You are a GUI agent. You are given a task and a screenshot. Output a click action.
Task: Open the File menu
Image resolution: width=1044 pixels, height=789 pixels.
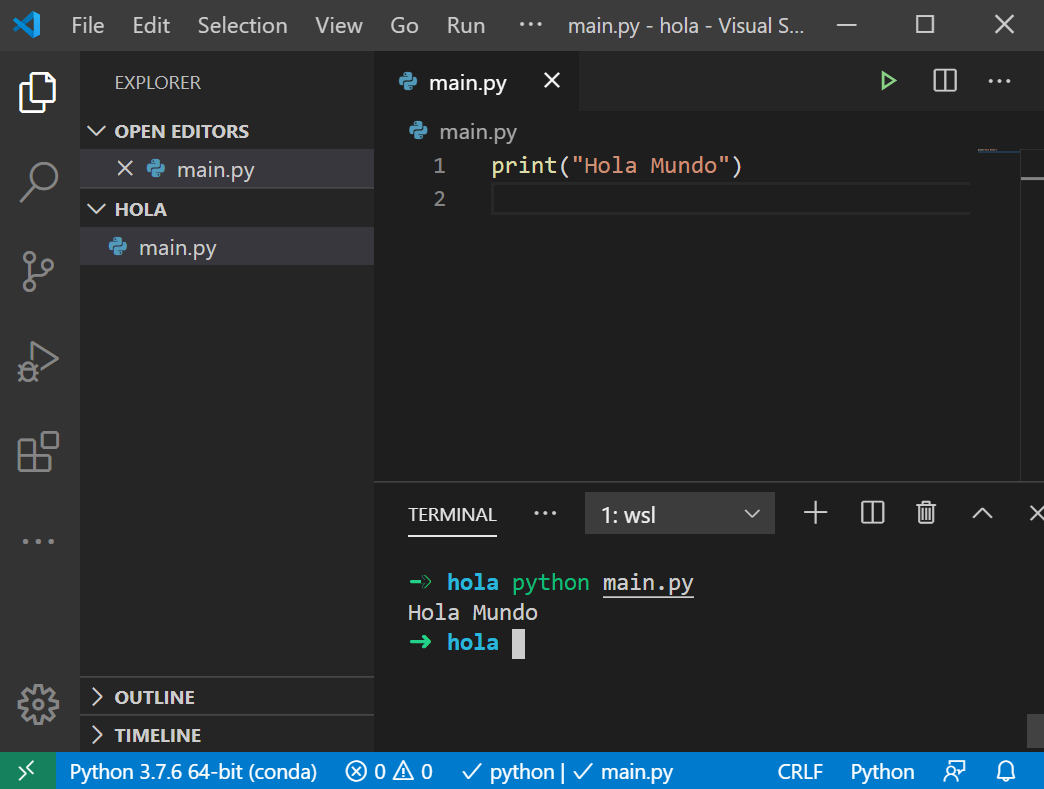(x=88, y=25)
